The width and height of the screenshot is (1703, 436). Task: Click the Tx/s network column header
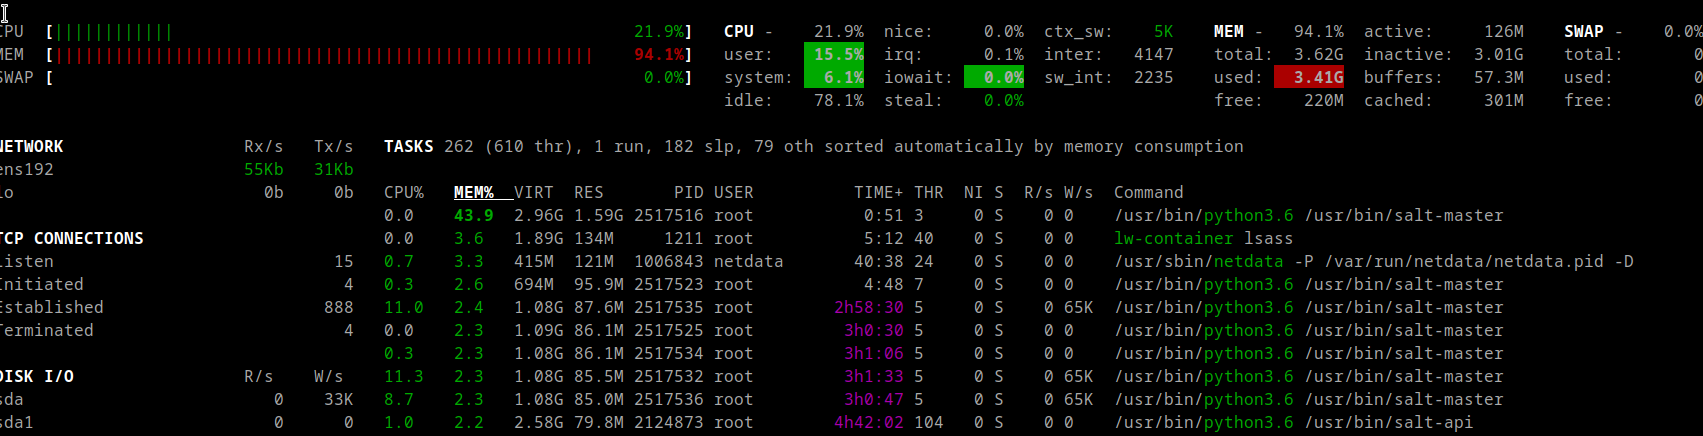pyautogui.click(x=334, y=147)
